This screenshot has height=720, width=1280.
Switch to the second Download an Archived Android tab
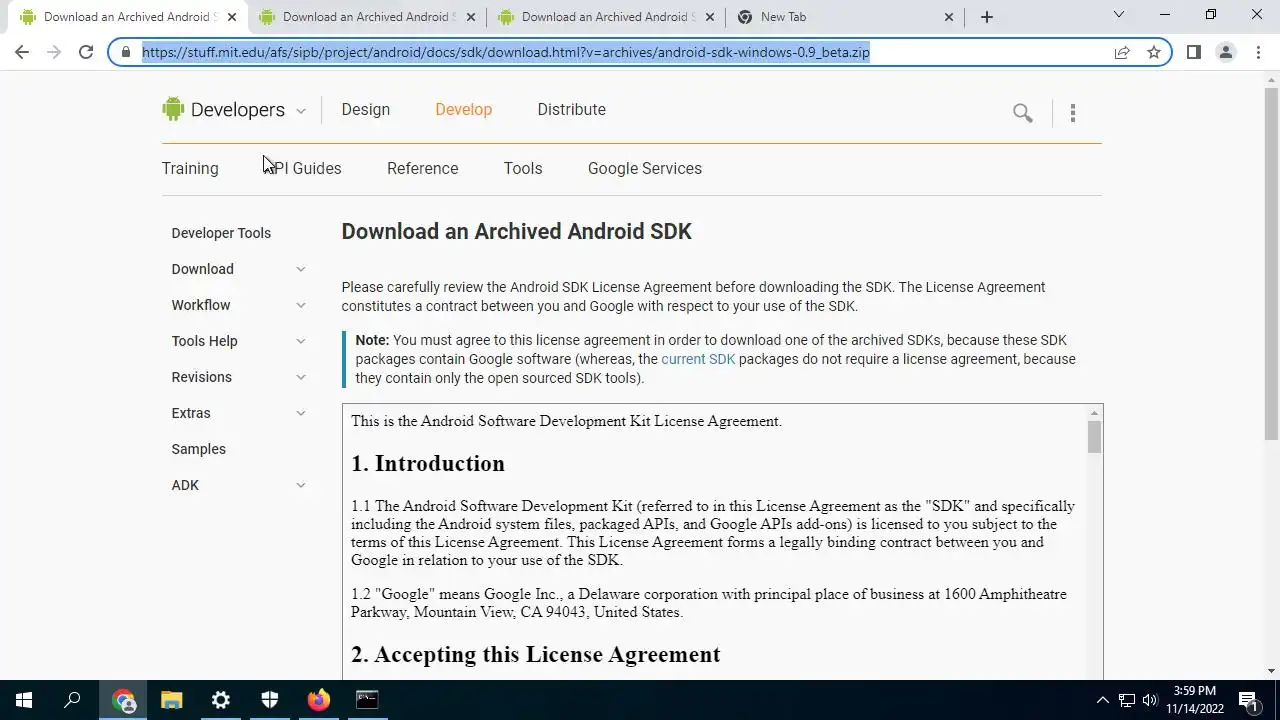tap(366, 17)
